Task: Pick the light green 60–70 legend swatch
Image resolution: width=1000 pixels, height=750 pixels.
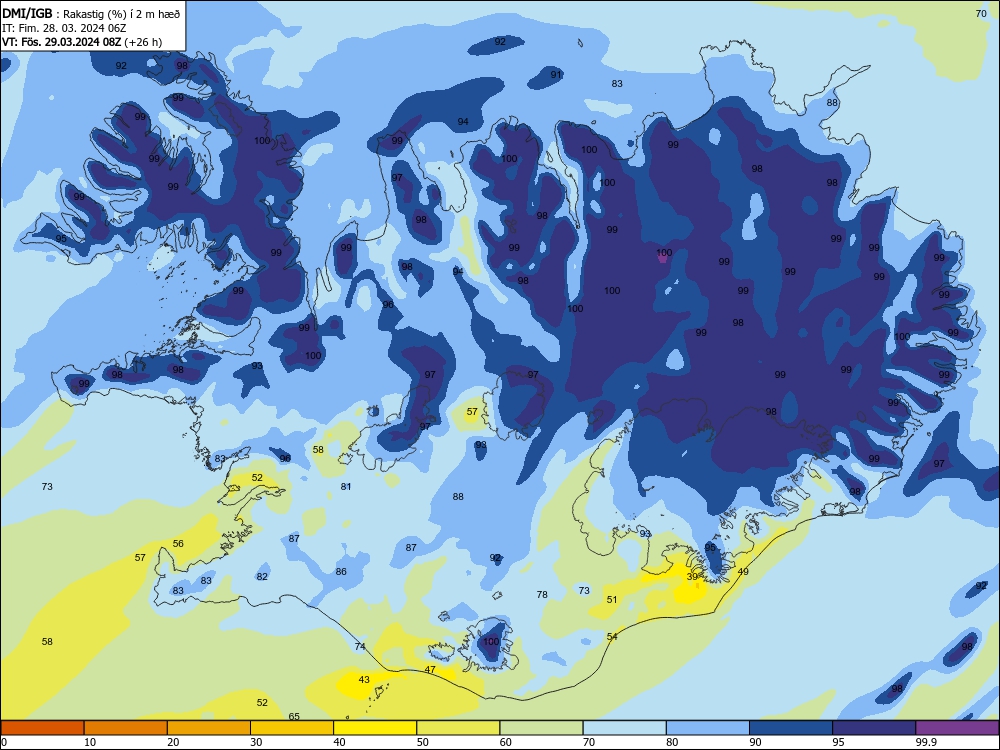Action: click(541, 728)
